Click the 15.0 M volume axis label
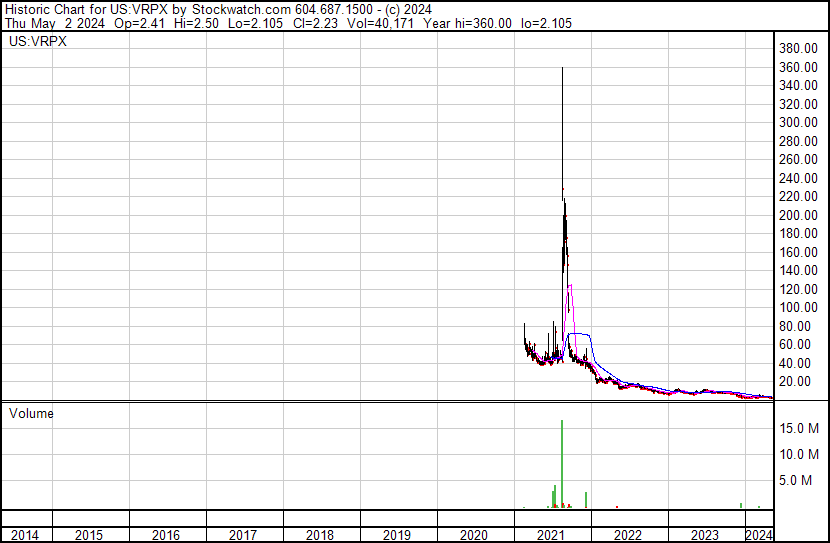This screenshot has width=830, height=543. [x=800, y=428]
